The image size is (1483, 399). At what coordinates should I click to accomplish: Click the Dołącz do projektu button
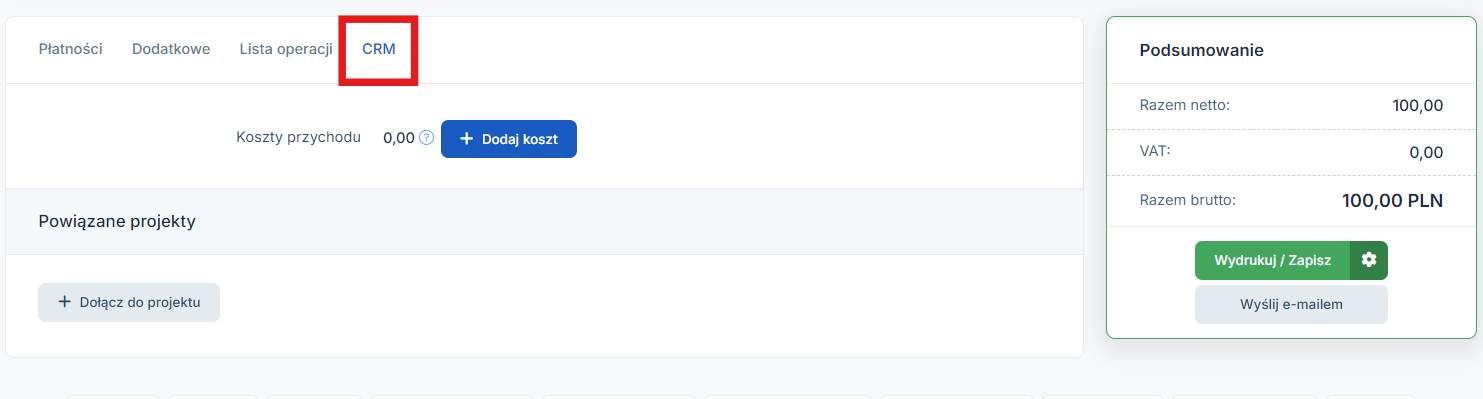(129, 302)
